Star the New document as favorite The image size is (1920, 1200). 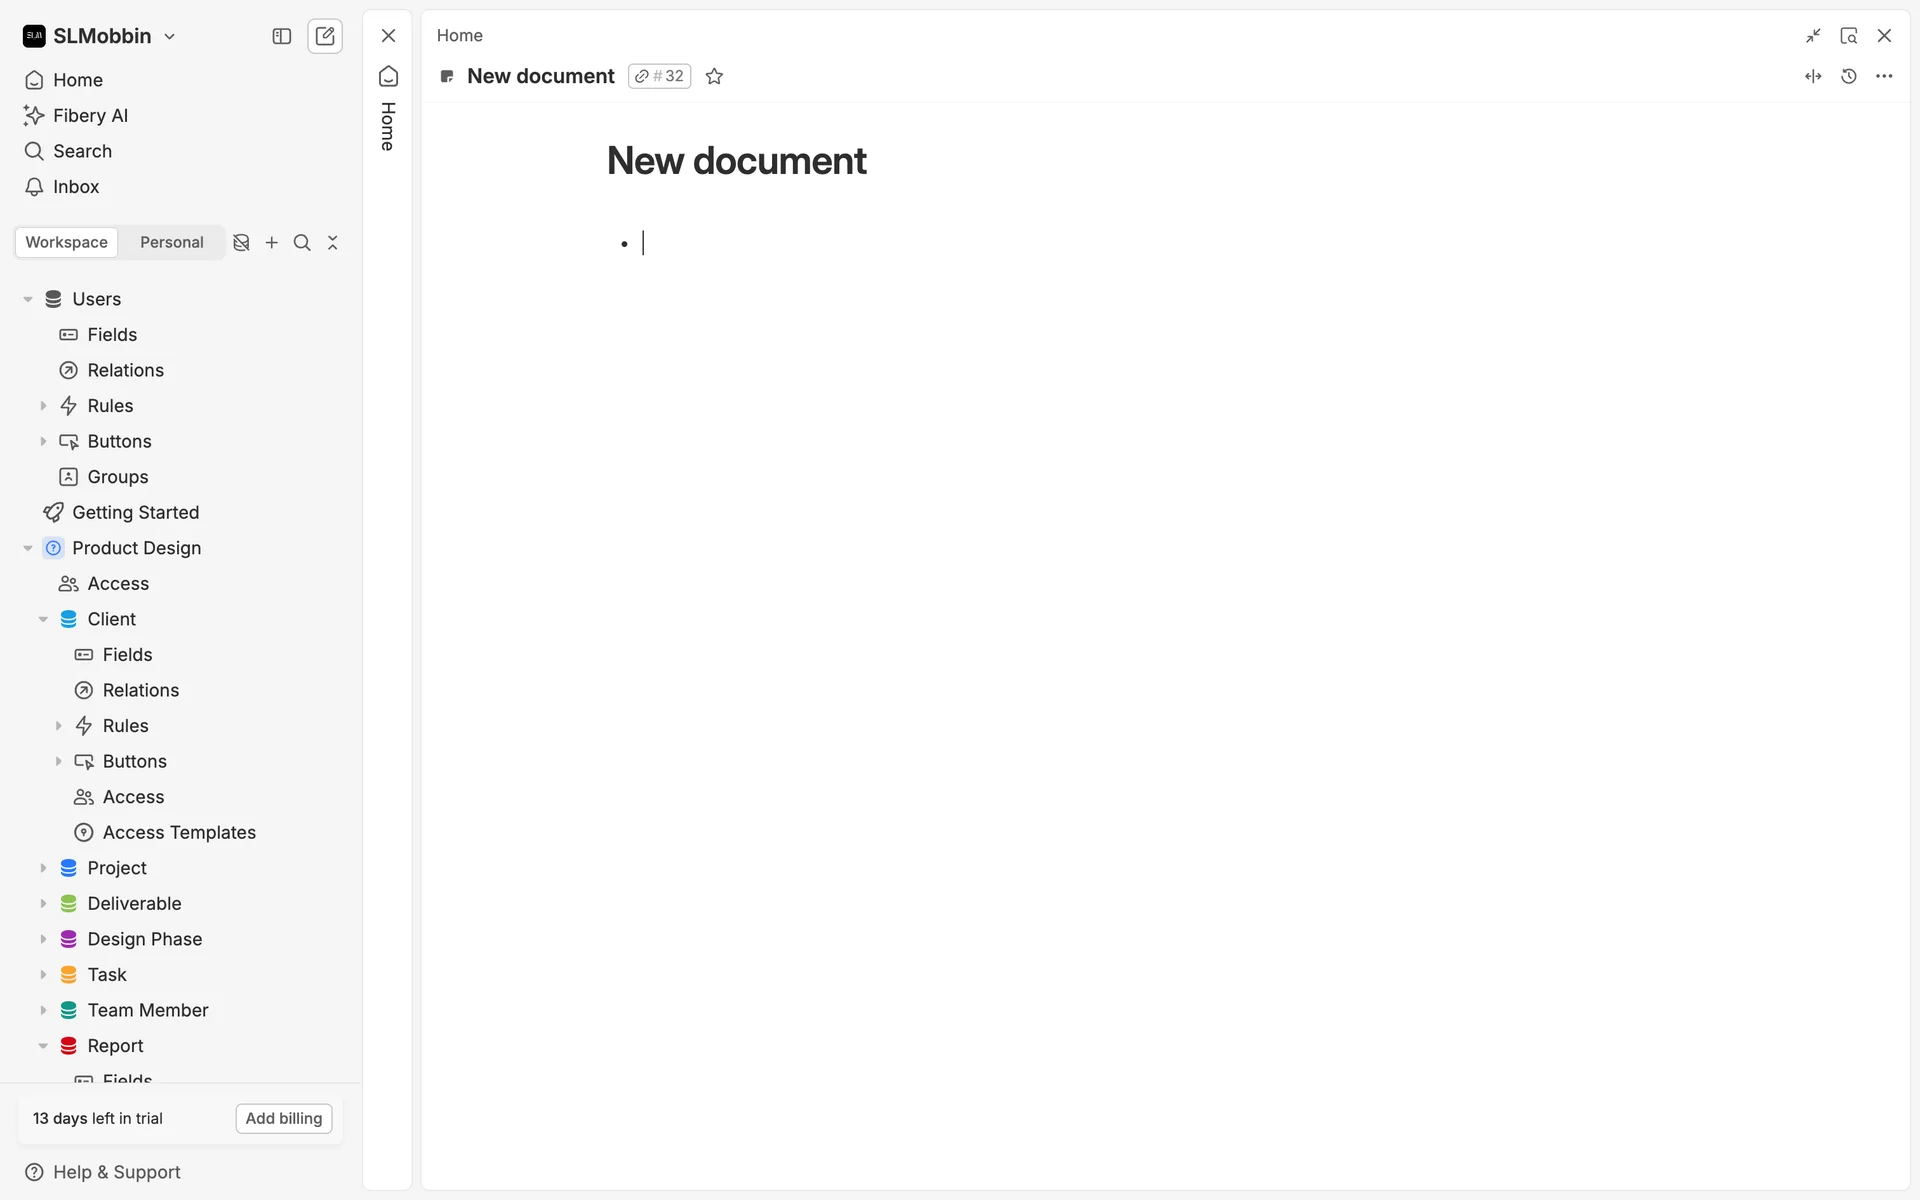(x=714, y=76)
